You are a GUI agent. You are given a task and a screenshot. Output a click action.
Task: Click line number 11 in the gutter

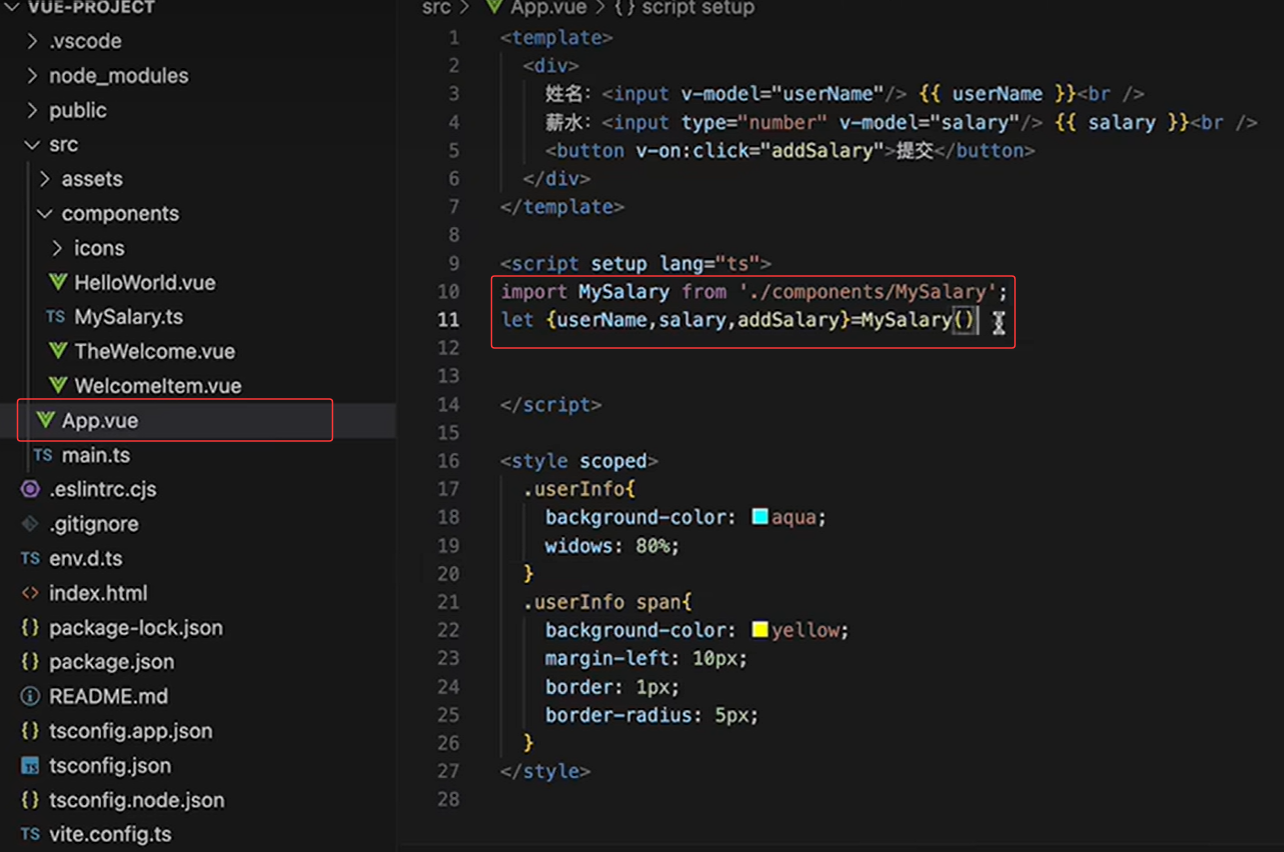(448, 320)
